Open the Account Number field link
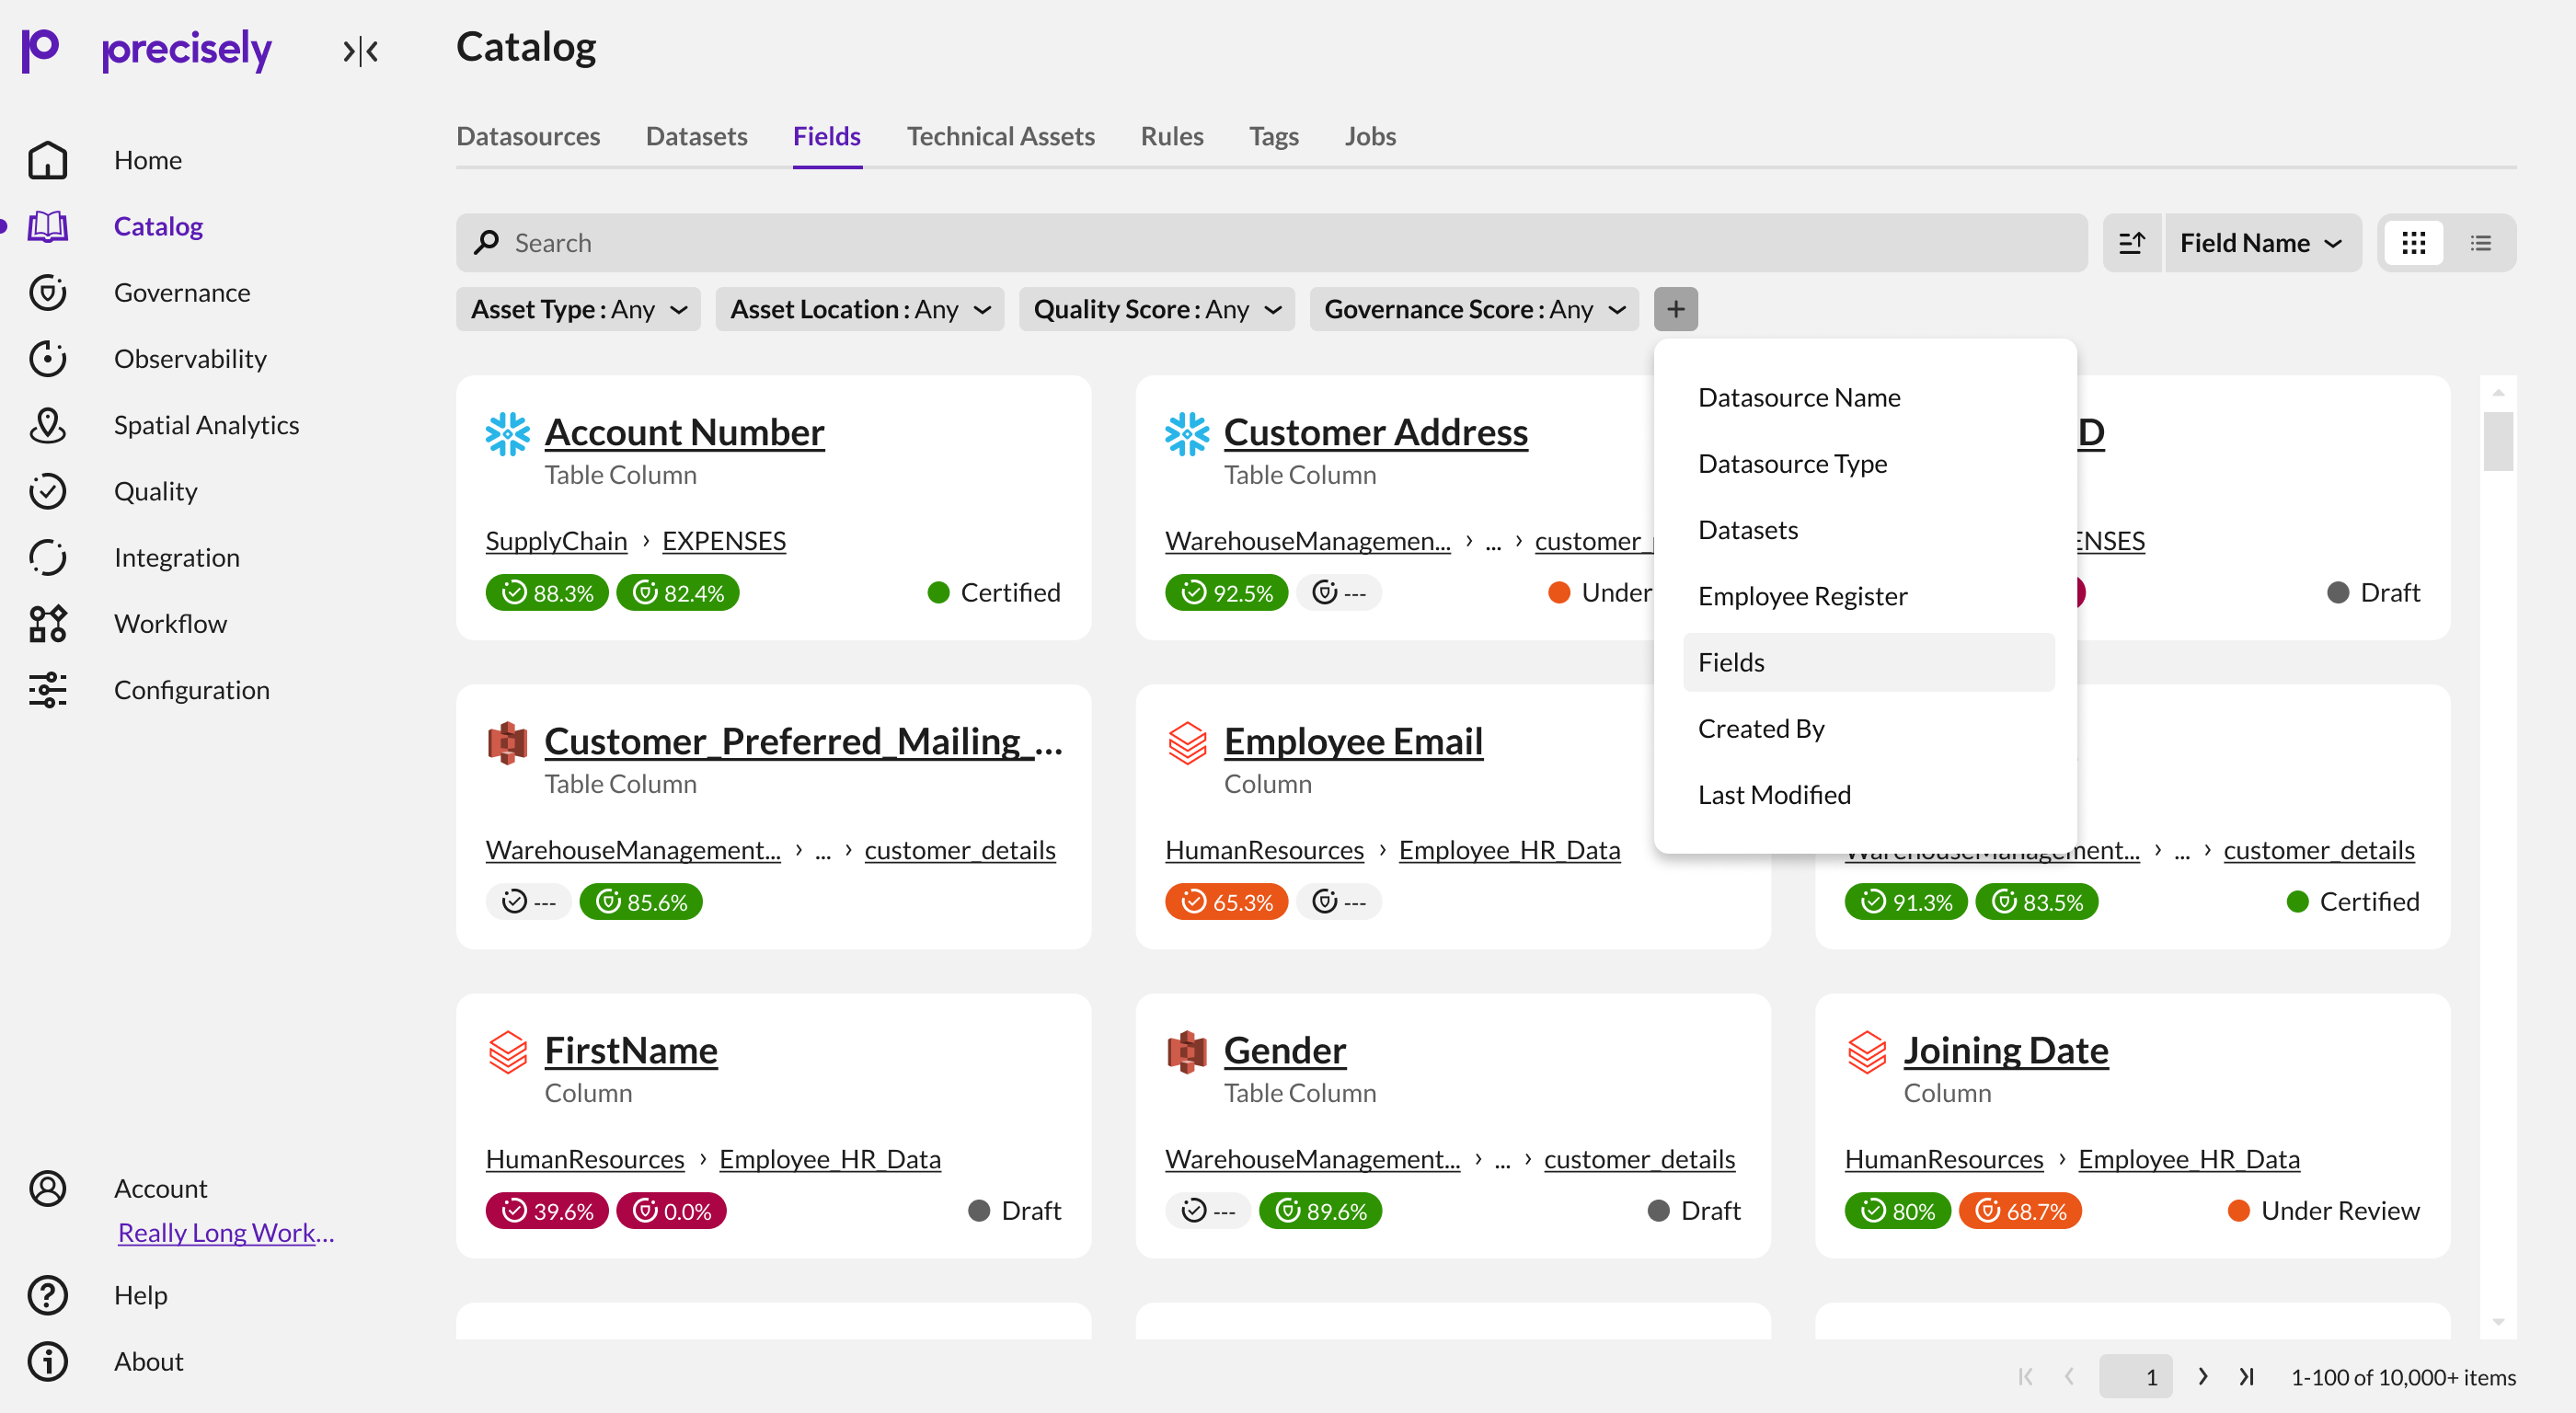The width and height of the screenshot is (2576, 1413). tap(684, 432)
